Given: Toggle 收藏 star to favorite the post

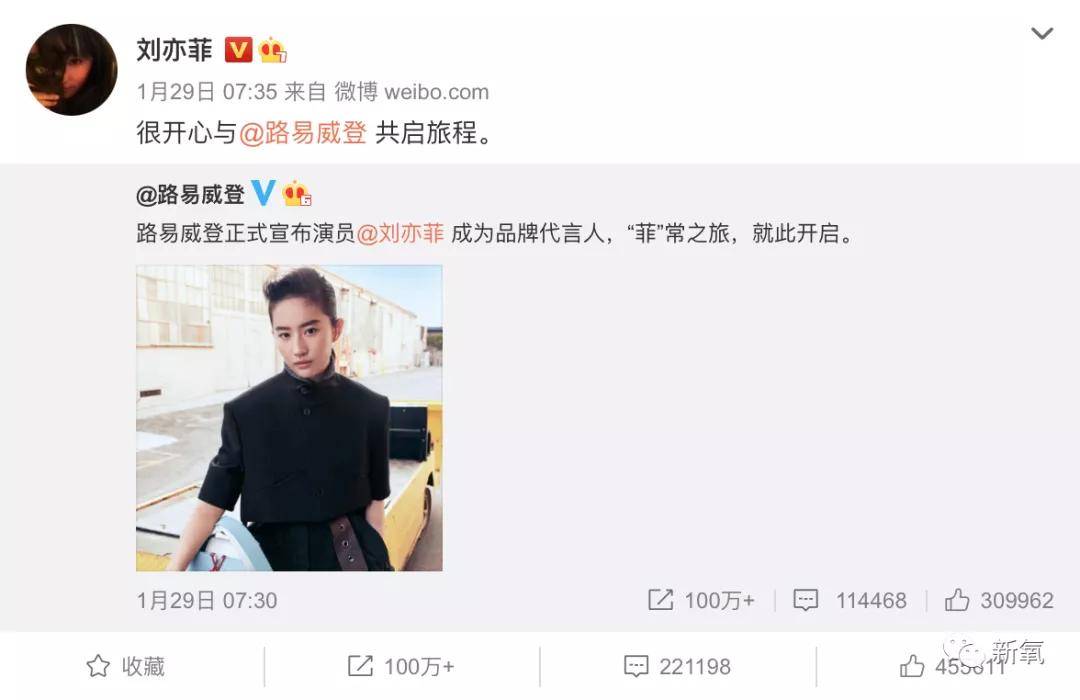Looking at the screenshot, I should point(125,666).
